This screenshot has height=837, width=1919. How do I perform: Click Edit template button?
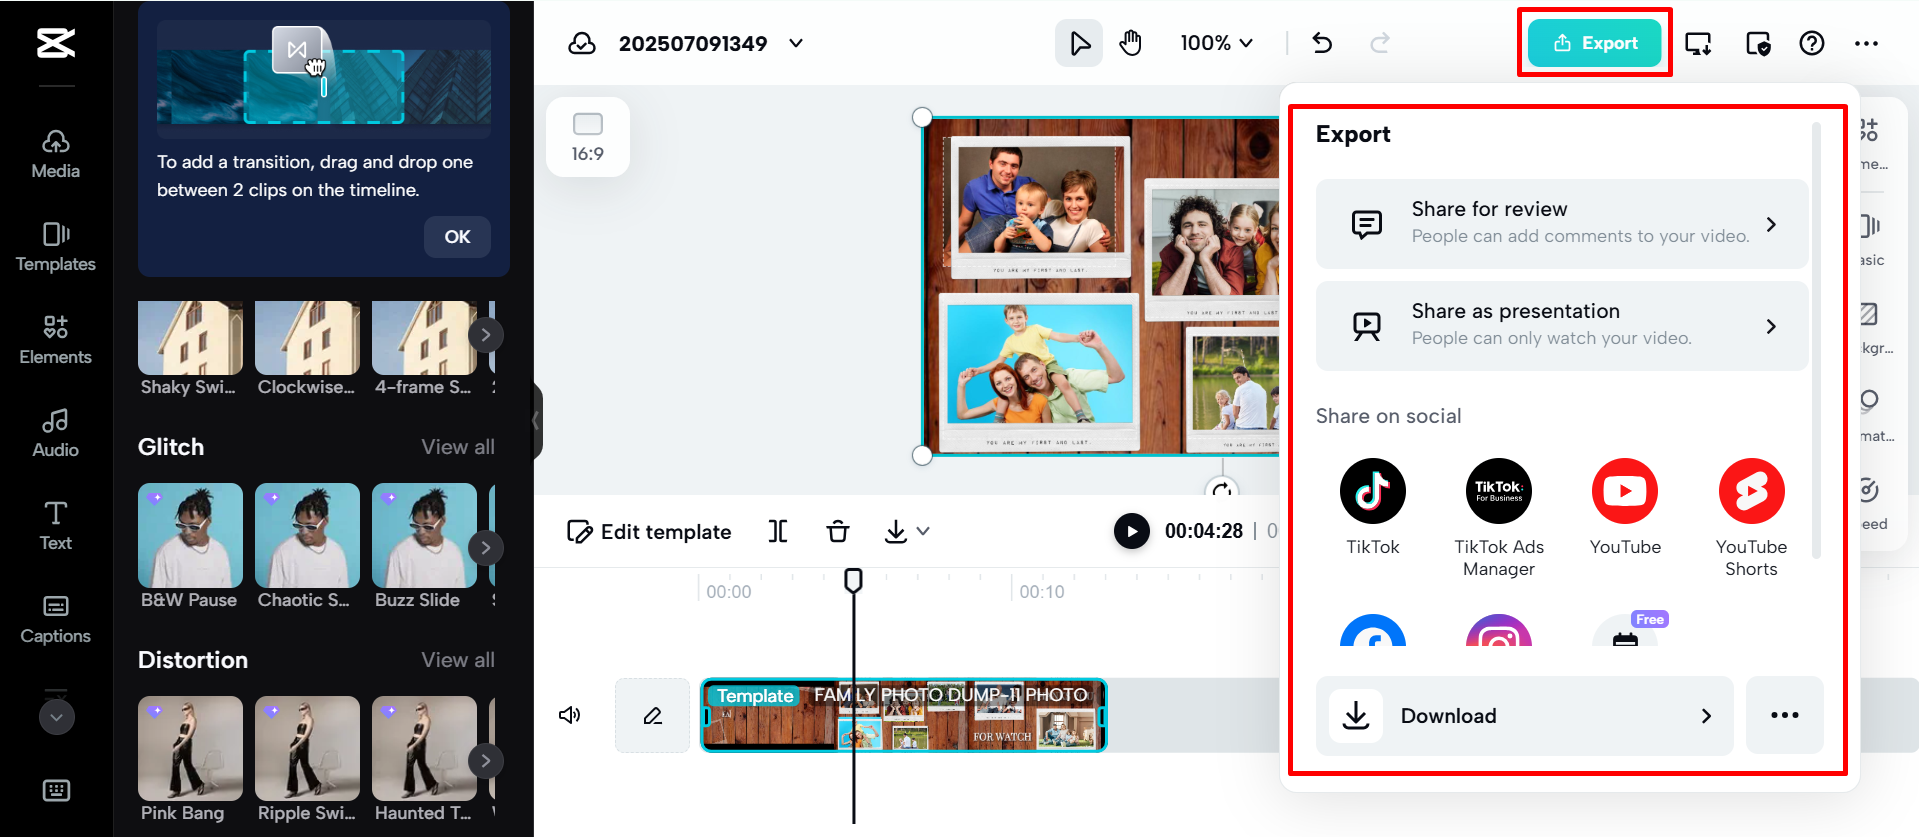649,532
